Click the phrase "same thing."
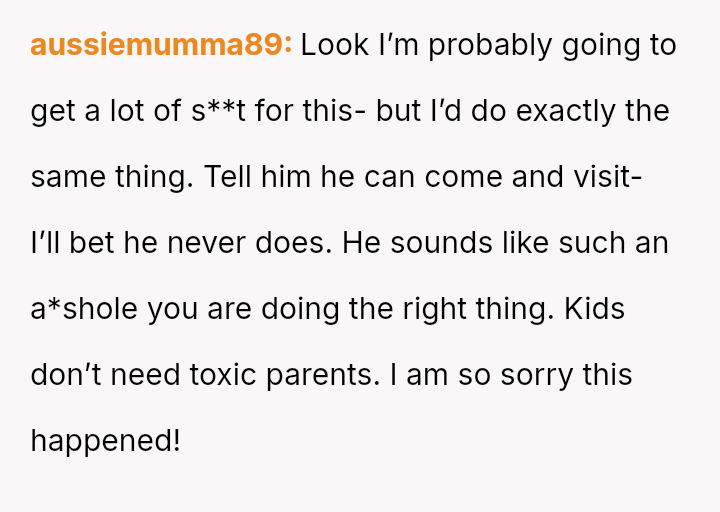720x512 pixels. [112, 178]
